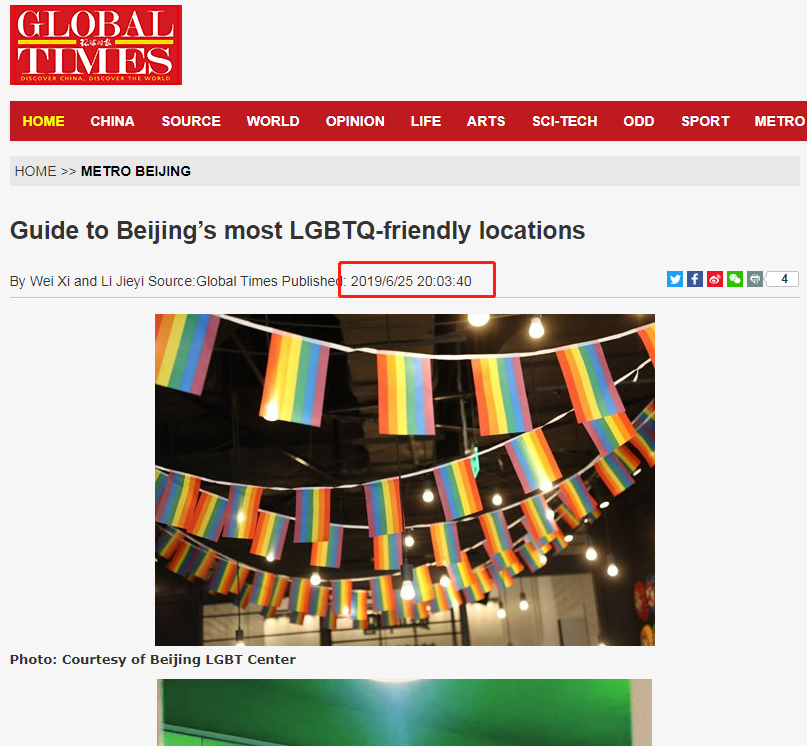807x746 pixels.
Task: Go to the SOURCE section
Action: (x=191, y=121)
